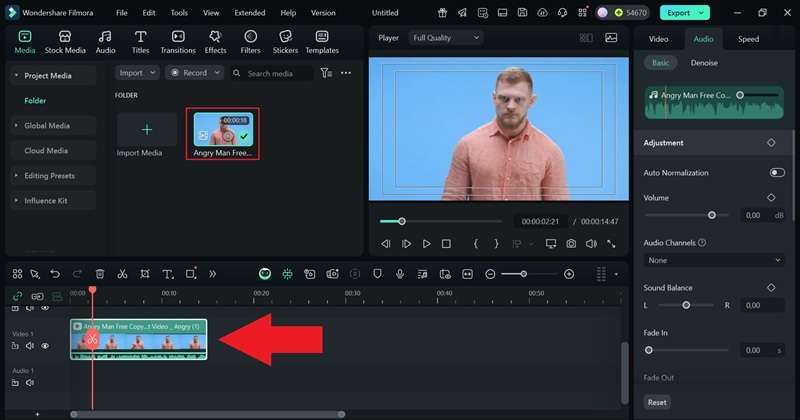This screenshot has width=800, height=420.
Task: Toggle the Adjustment keyframe diamond
Action: [x=771, y=143]
